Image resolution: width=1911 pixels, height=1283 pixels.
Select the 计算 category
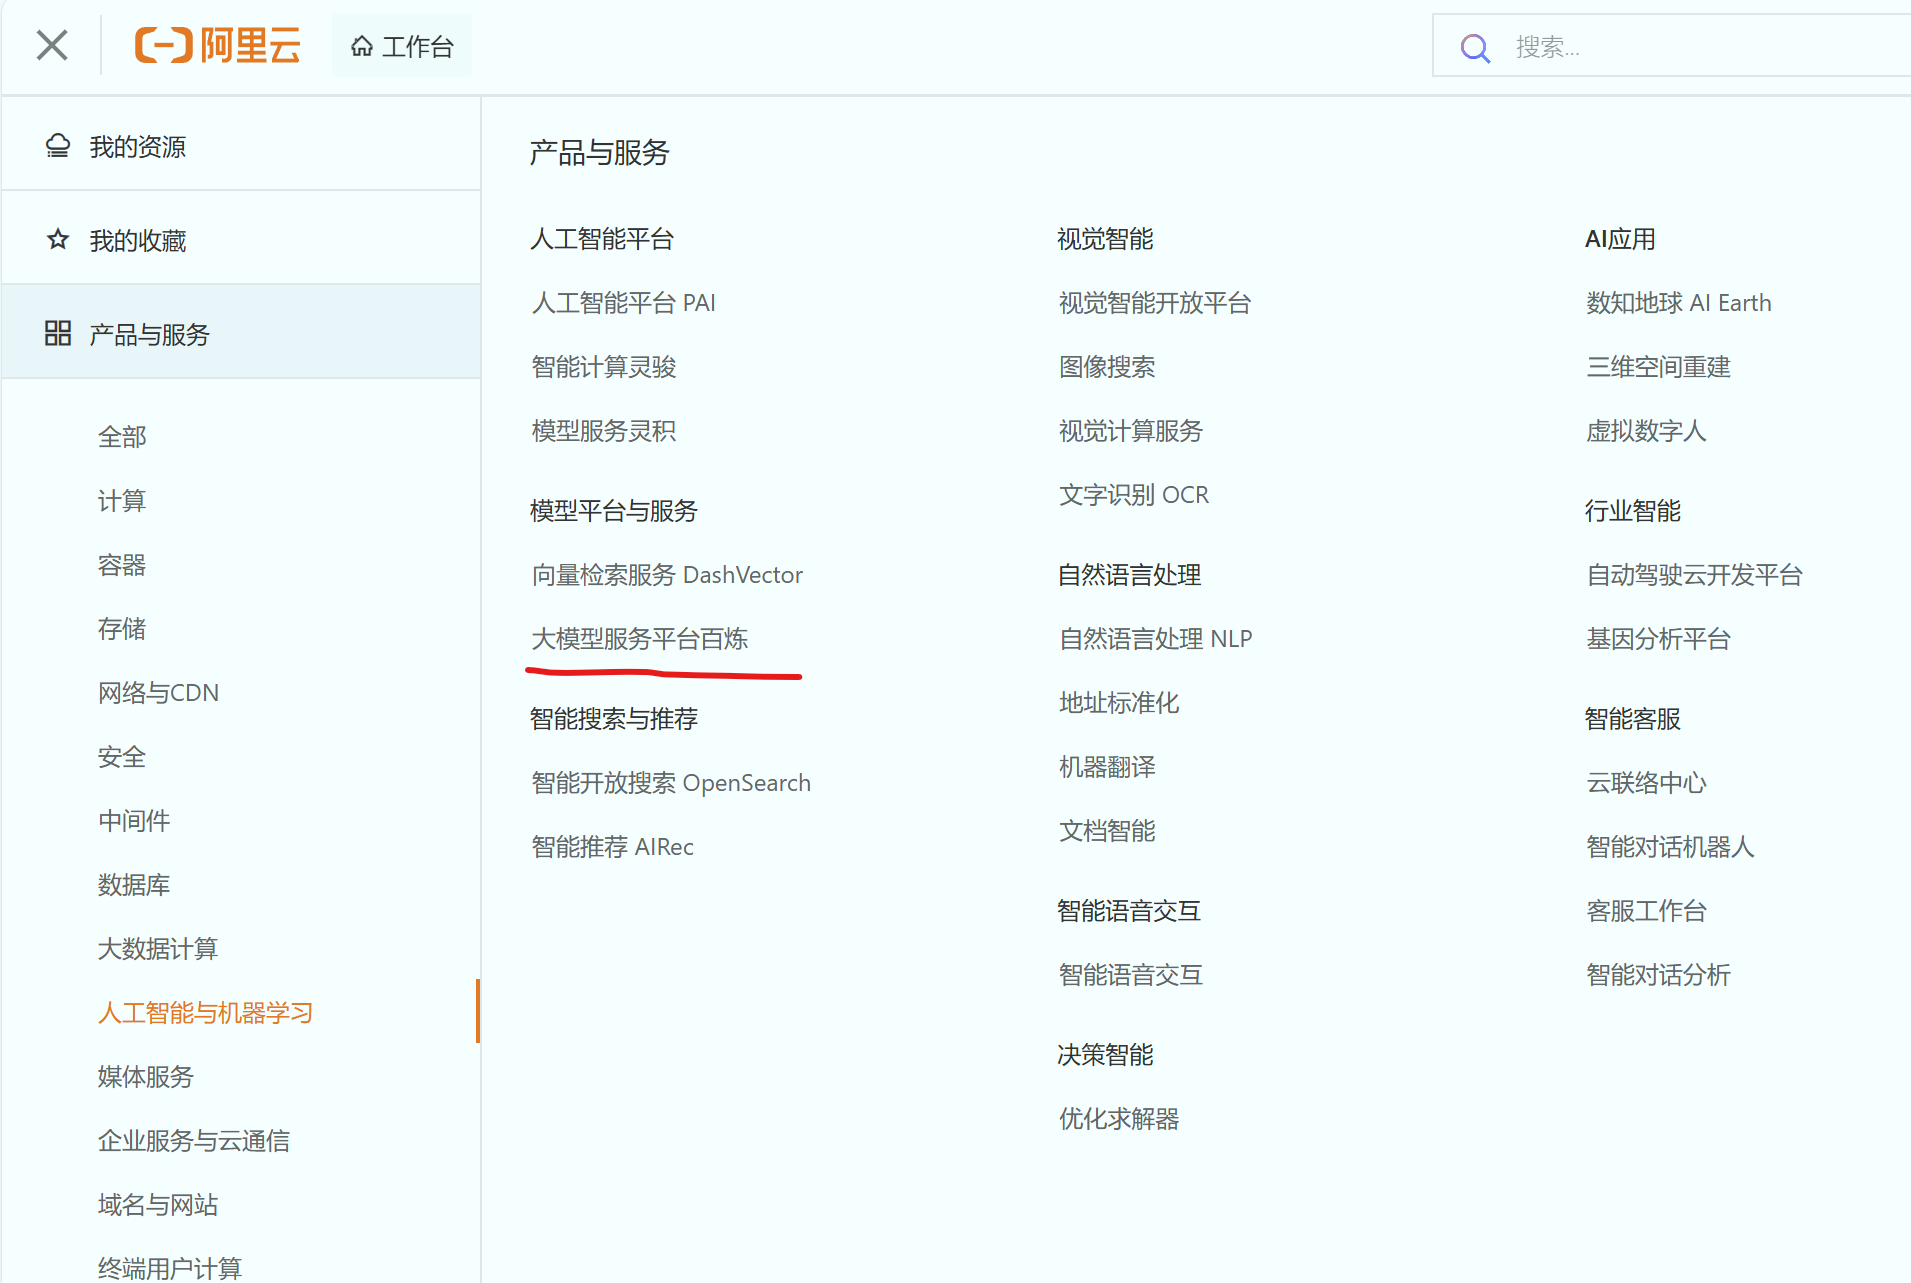tap(122, 500)
